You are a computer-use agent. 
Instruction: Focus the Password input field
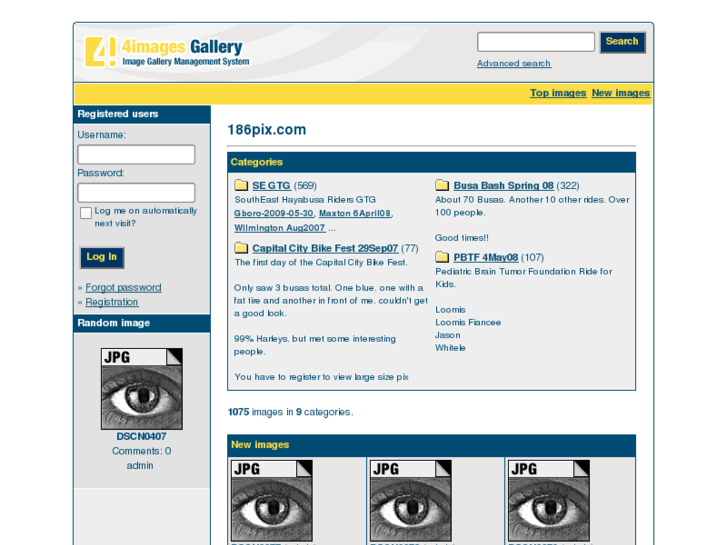136,192
